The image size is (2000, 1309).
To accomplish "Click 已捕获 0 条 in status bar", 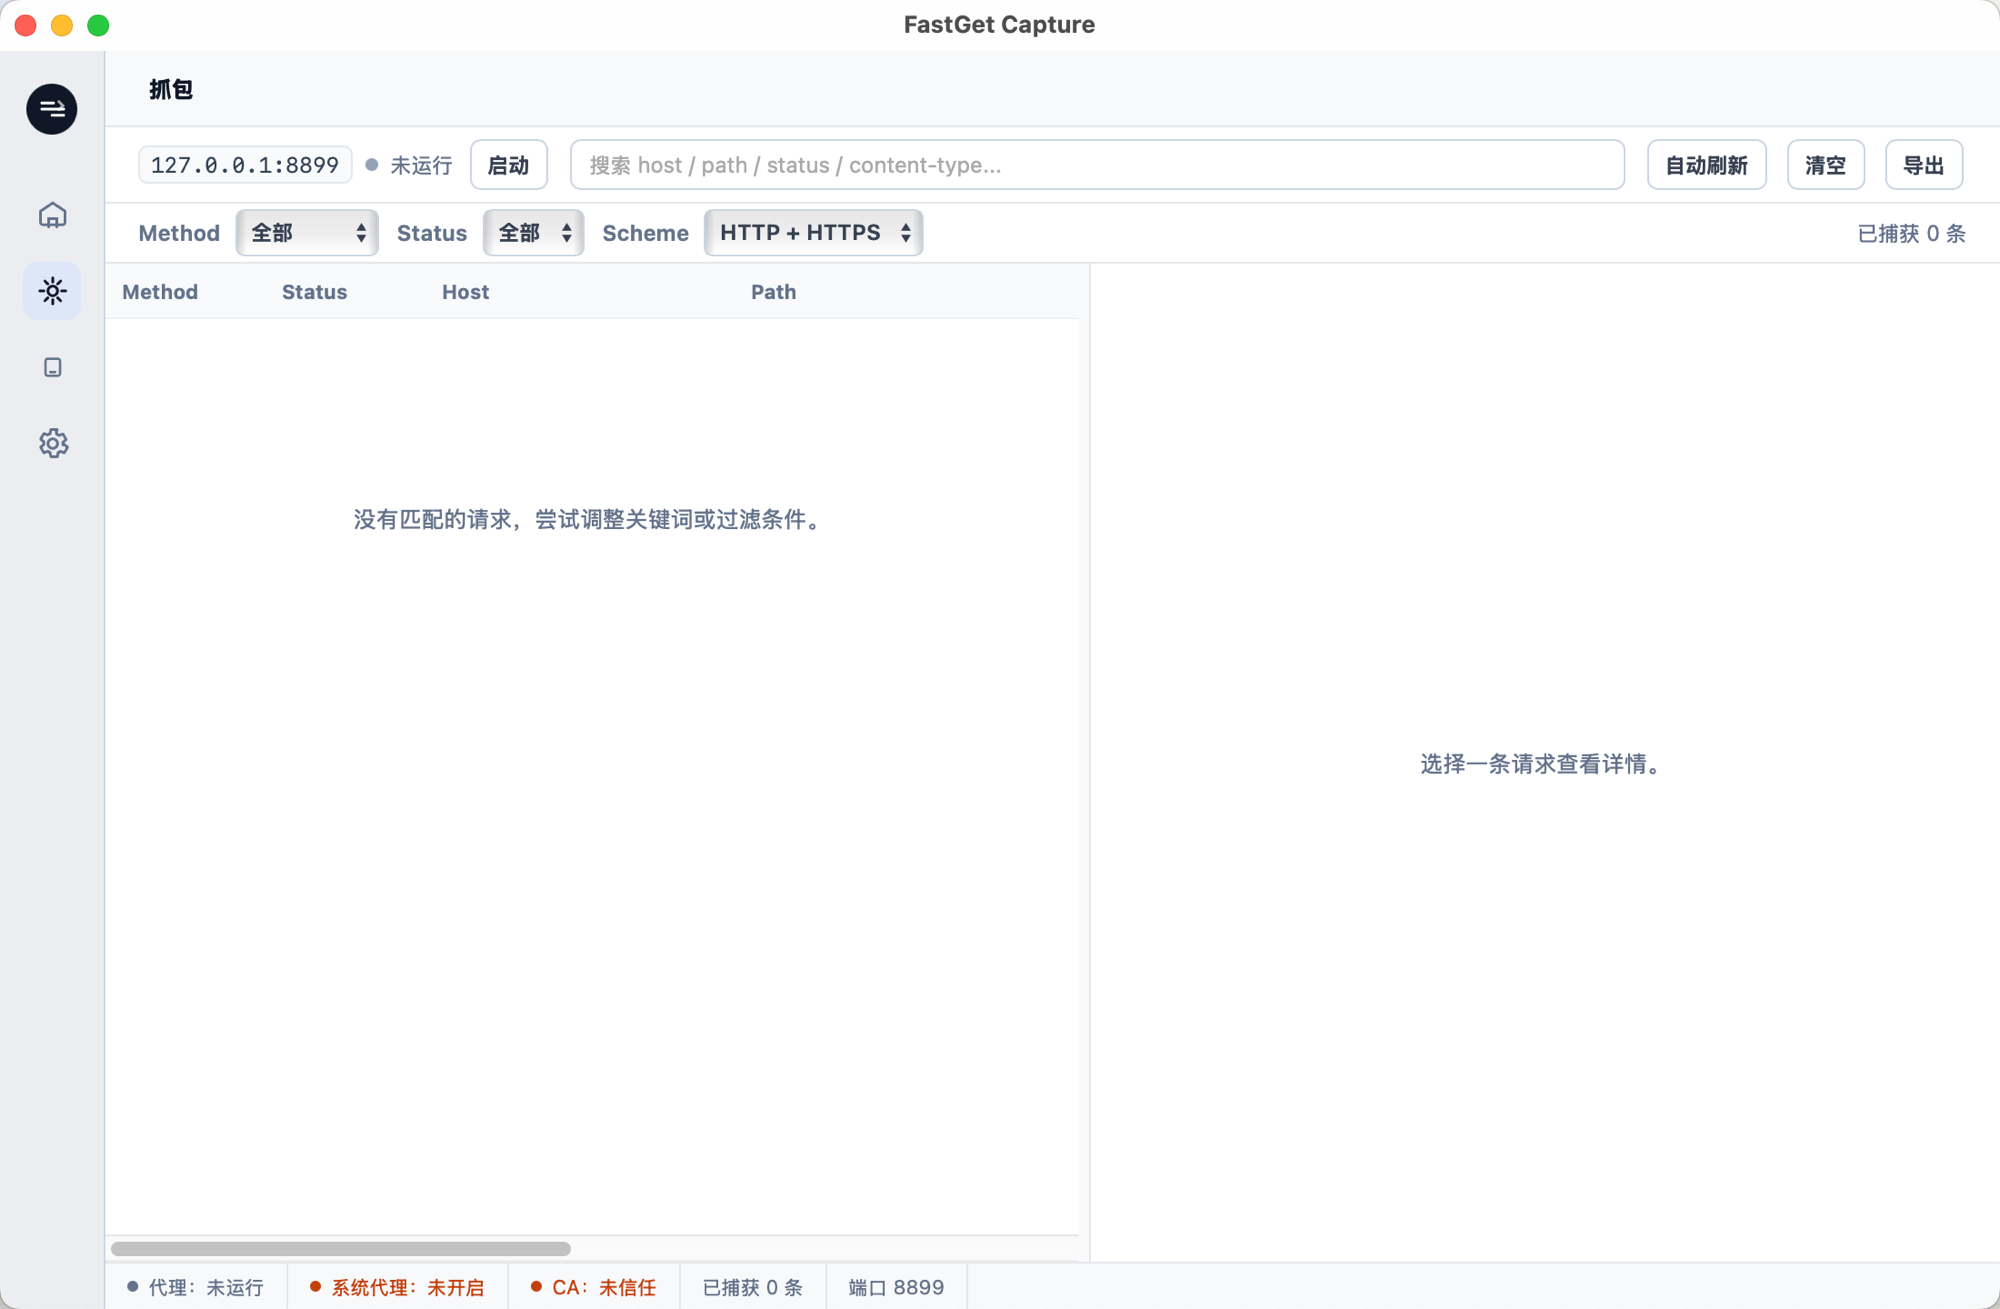I will 753,1288.
